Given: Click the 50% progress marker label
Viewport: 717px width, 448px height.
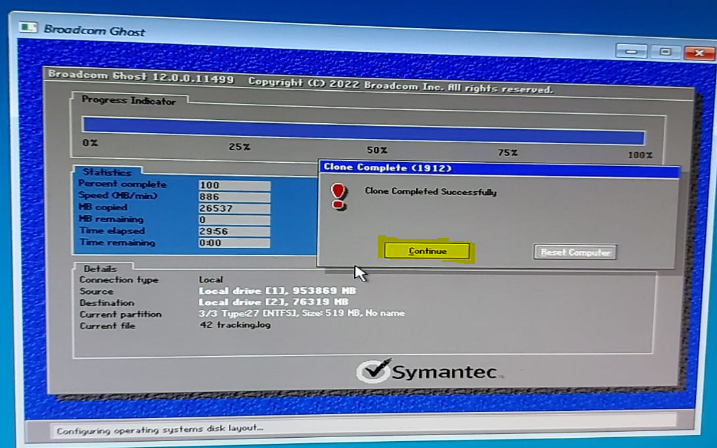Looking at the screenshot, I should coord(377,150).
